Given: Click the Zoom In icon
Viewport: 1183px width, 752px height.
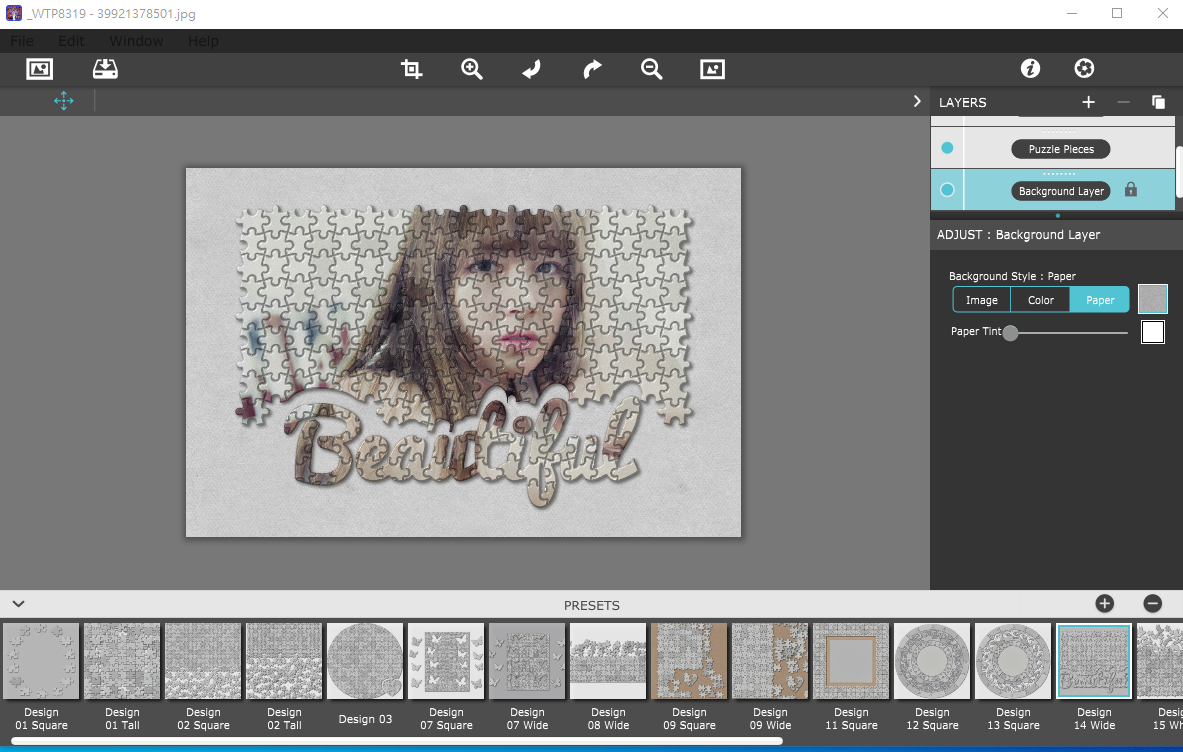Looking at the screenshot, I should pos(471,69).
